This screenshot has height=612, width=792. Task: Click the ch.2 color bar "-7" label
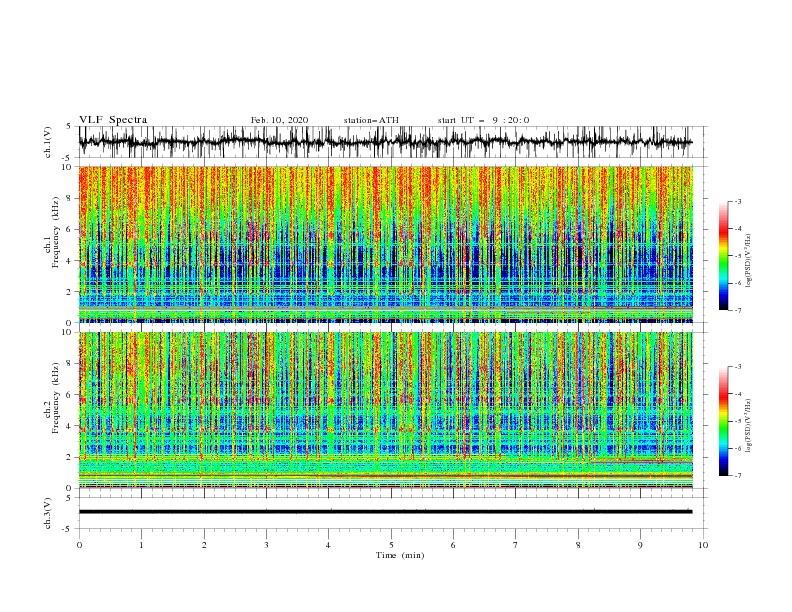pos(738,476)
